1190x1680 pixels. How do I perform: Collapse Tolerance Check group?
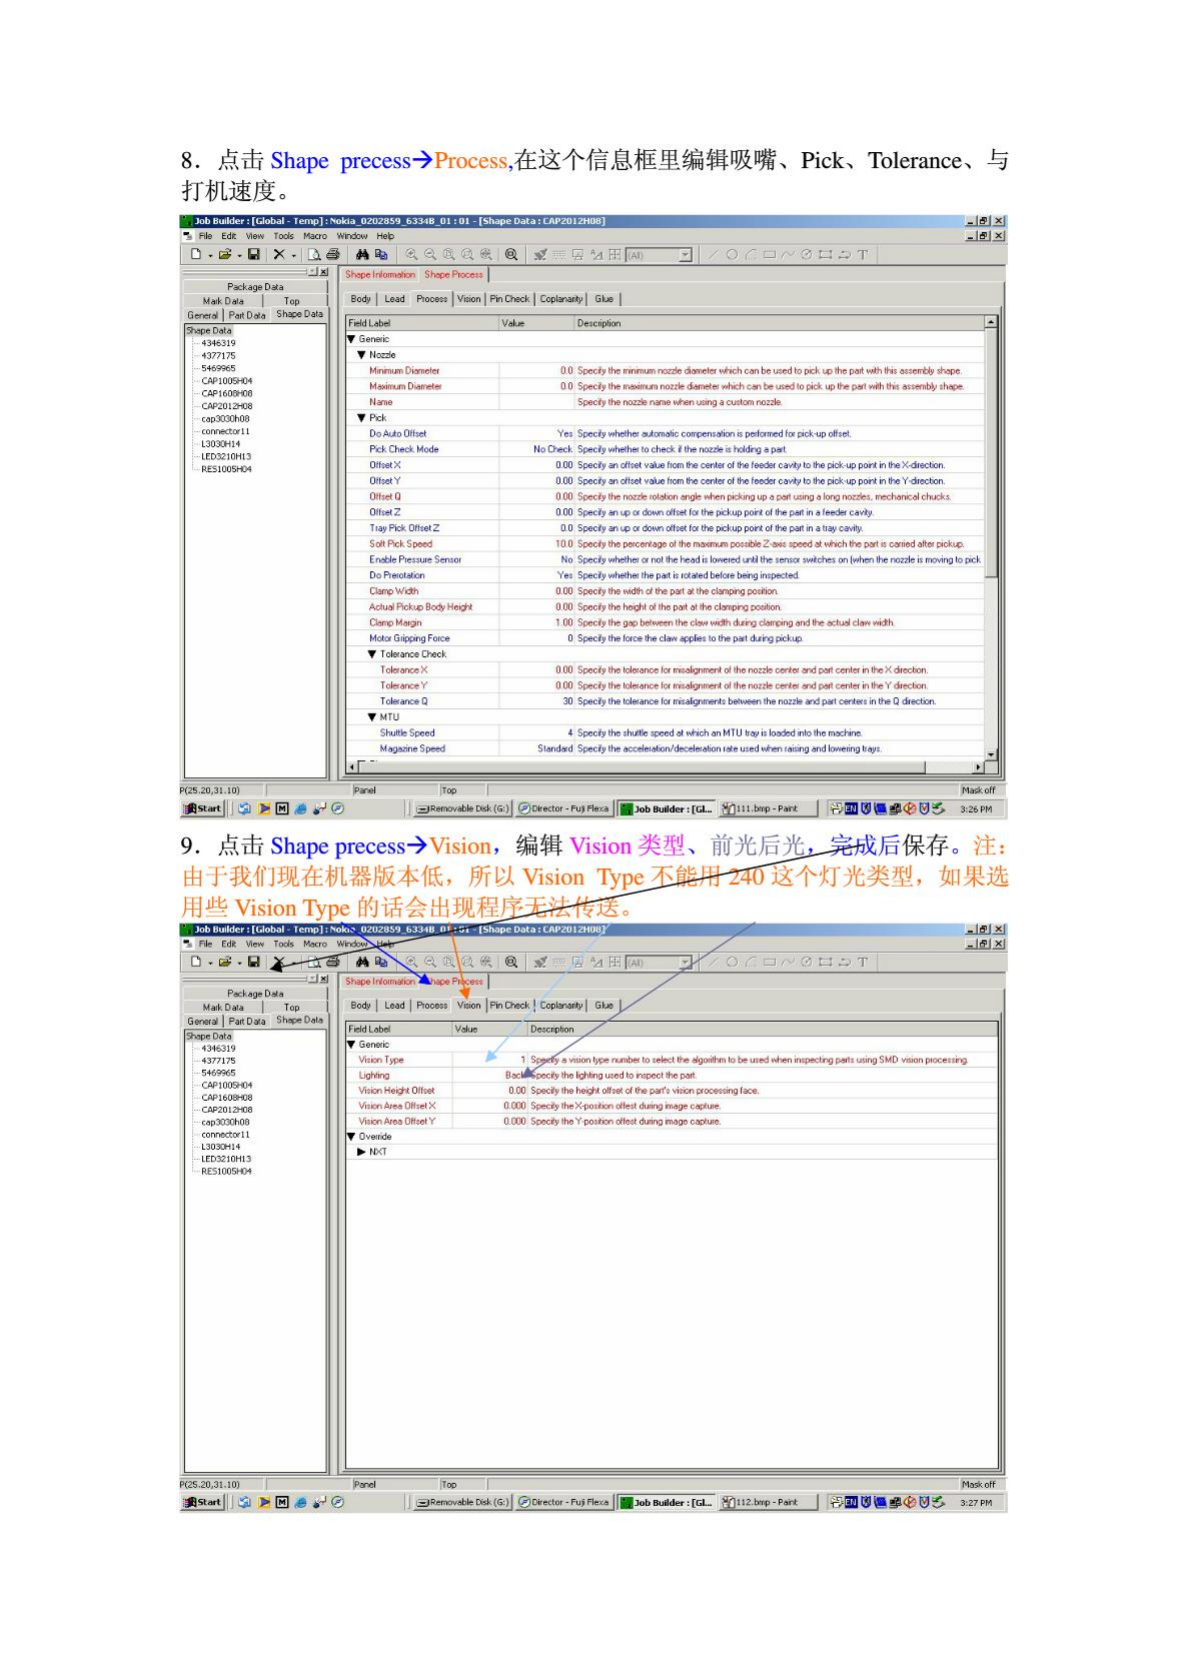pyautogui.click(x=372, y=654)
